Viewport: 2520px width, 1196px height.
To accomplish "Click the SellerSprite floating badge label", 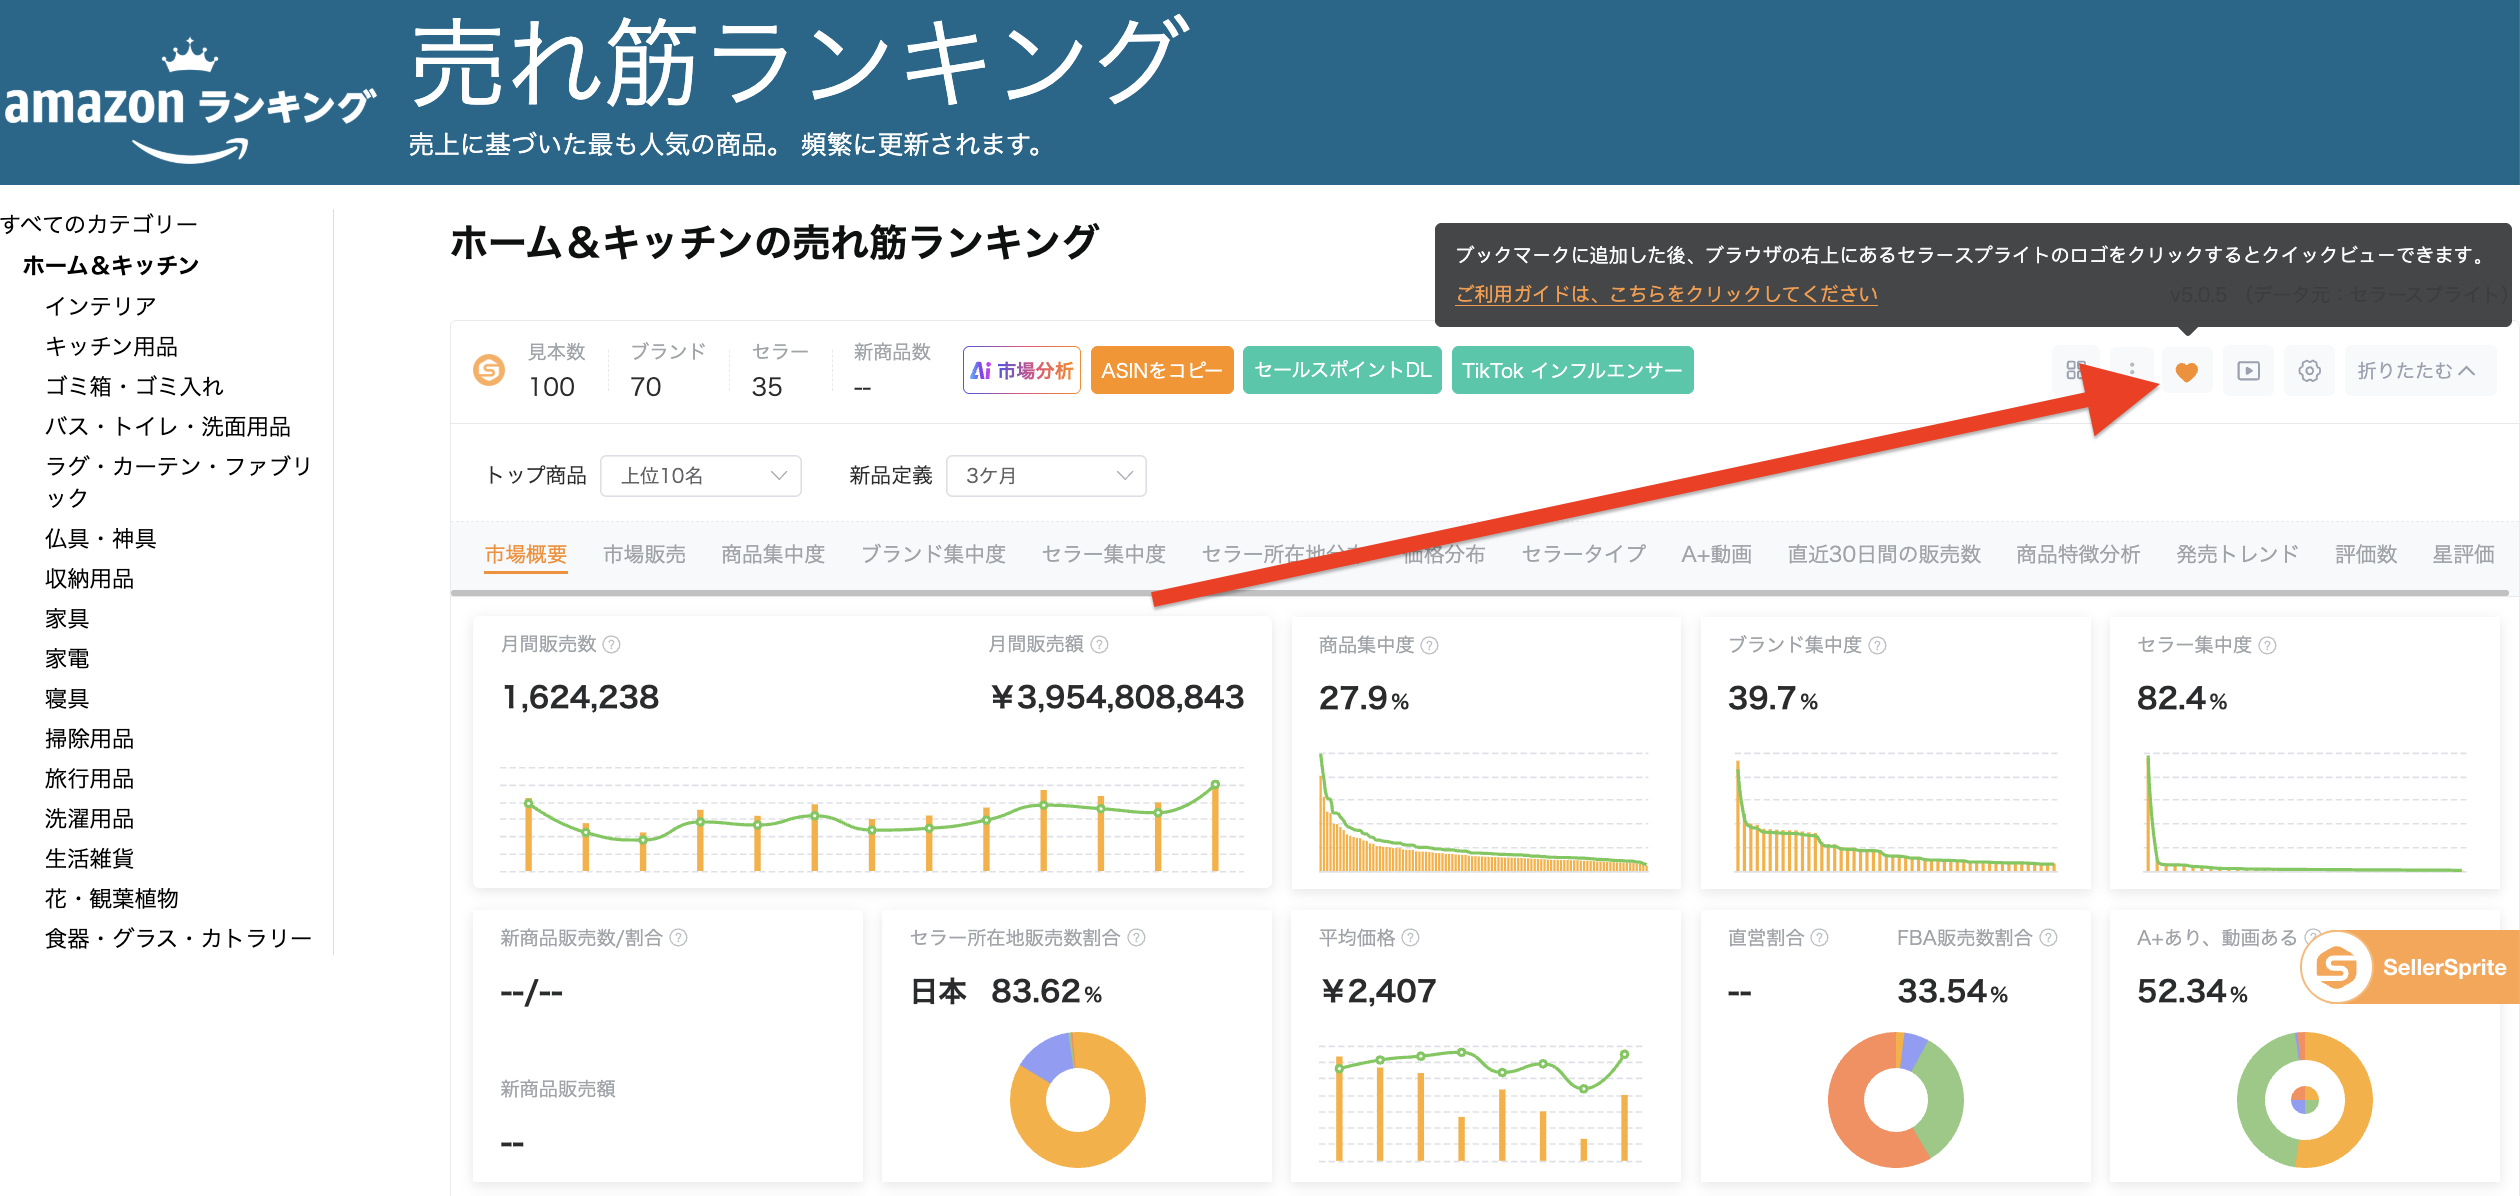I will click(x=2444, y=967).
